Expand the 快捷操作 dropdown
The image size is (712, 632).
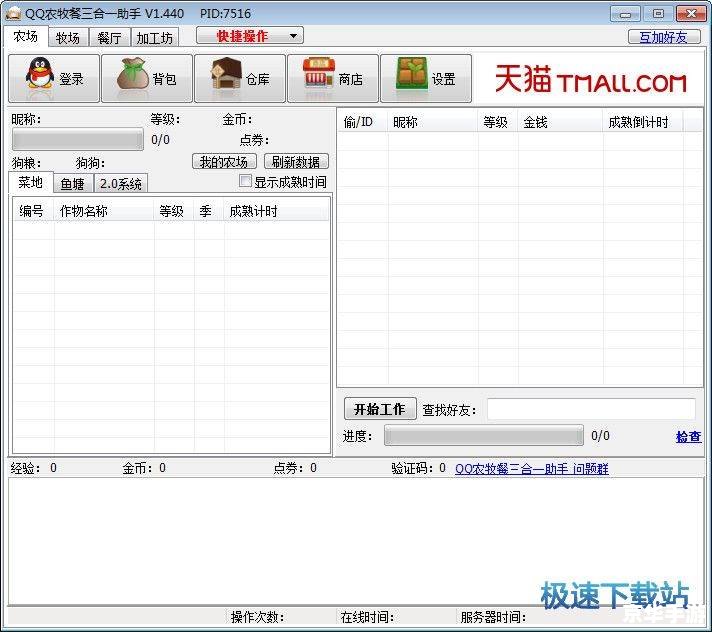[250, 36]
